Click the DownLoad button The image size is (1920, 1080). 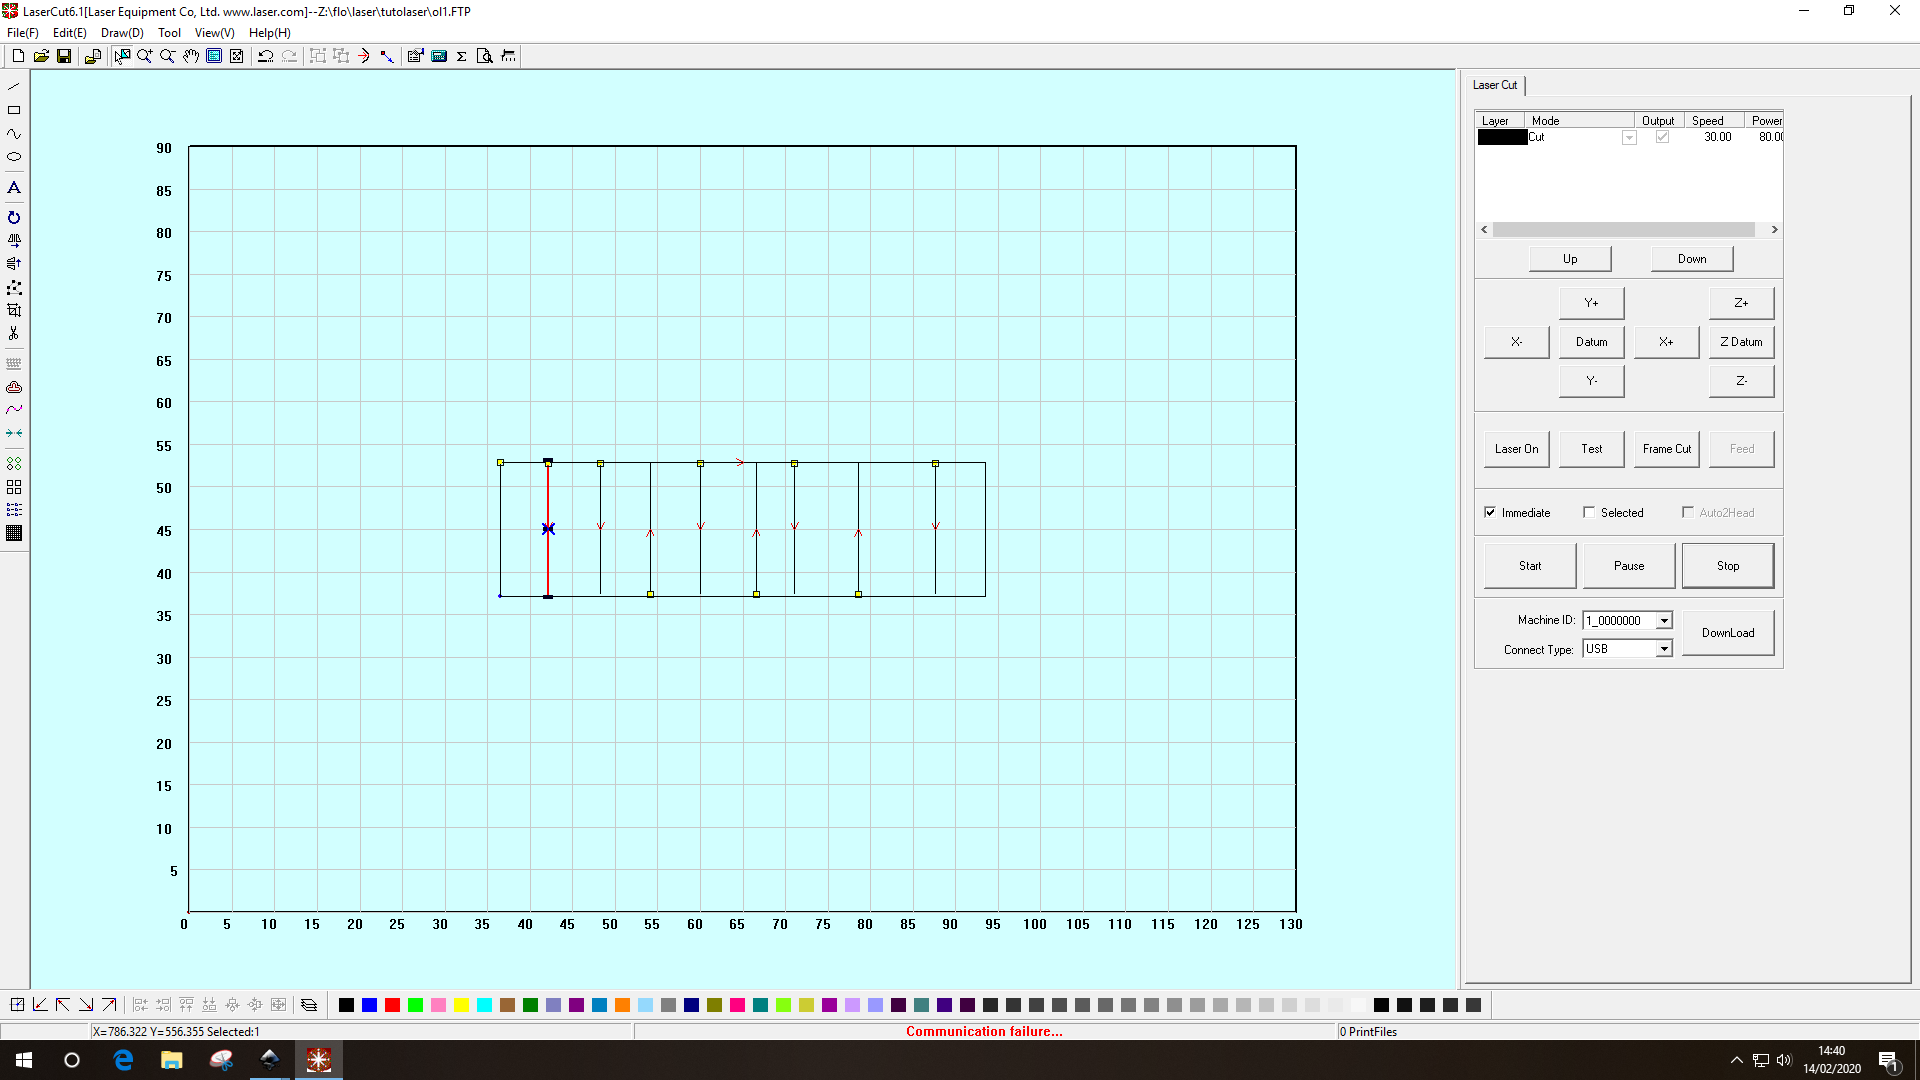(1727, 633)
